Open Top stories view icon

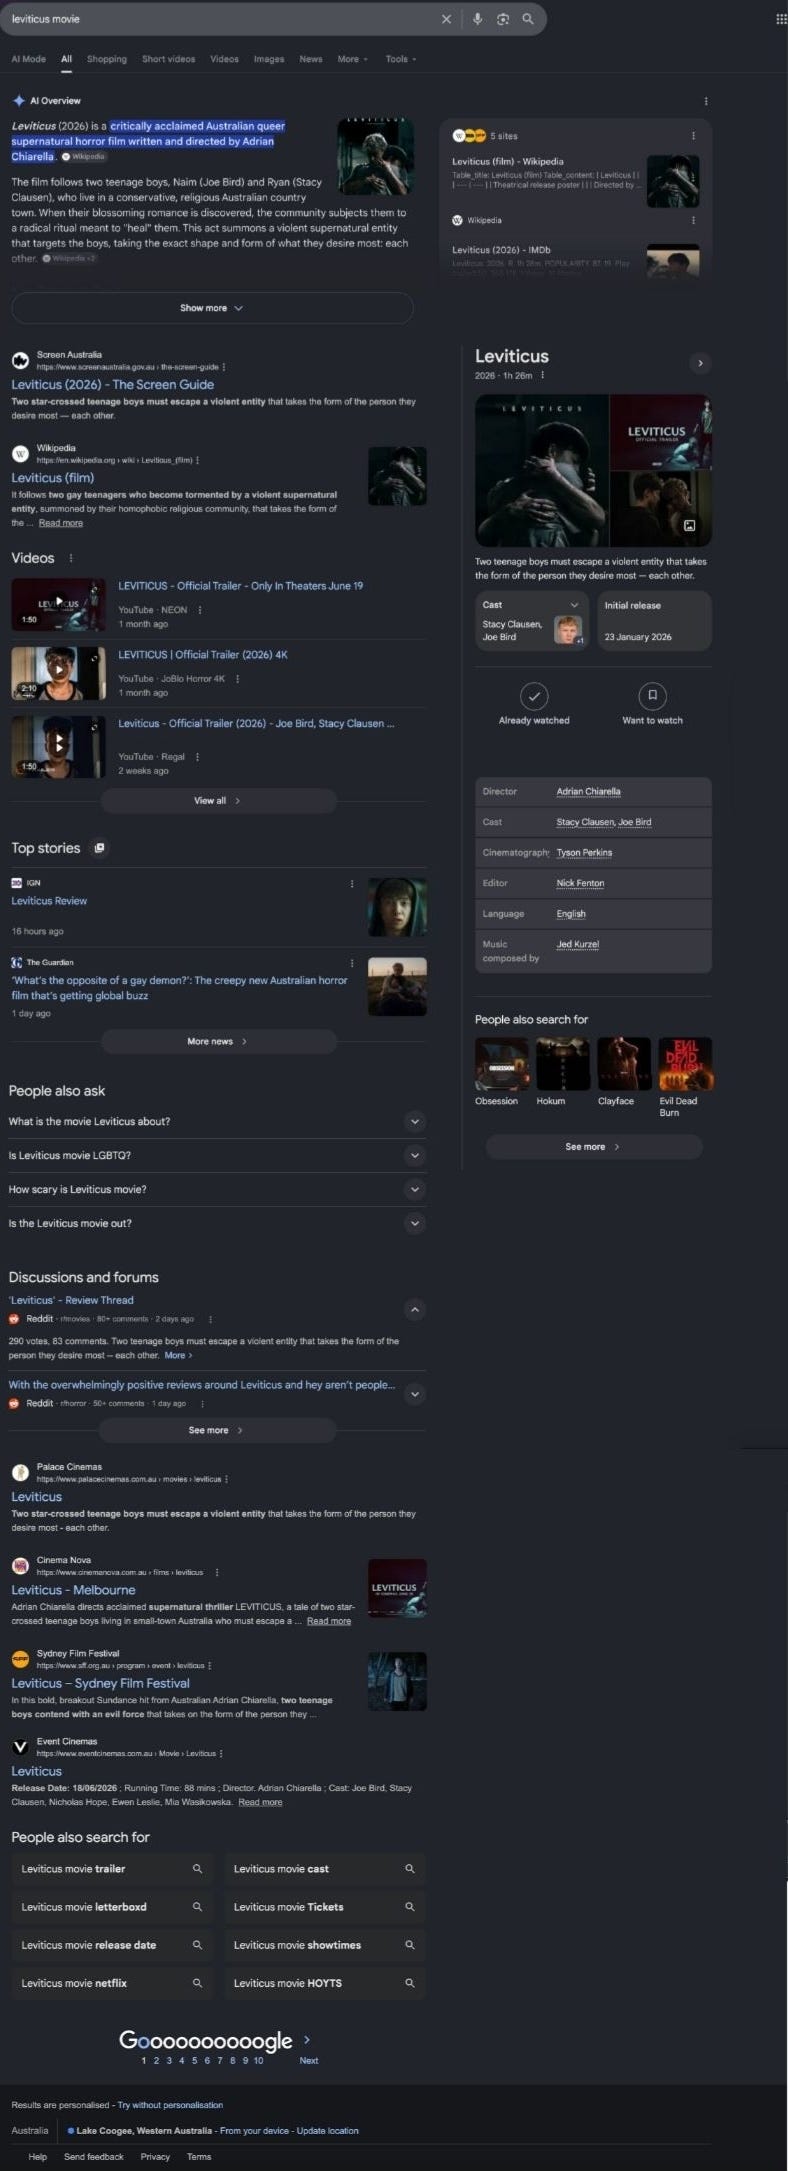pos(99,848)
